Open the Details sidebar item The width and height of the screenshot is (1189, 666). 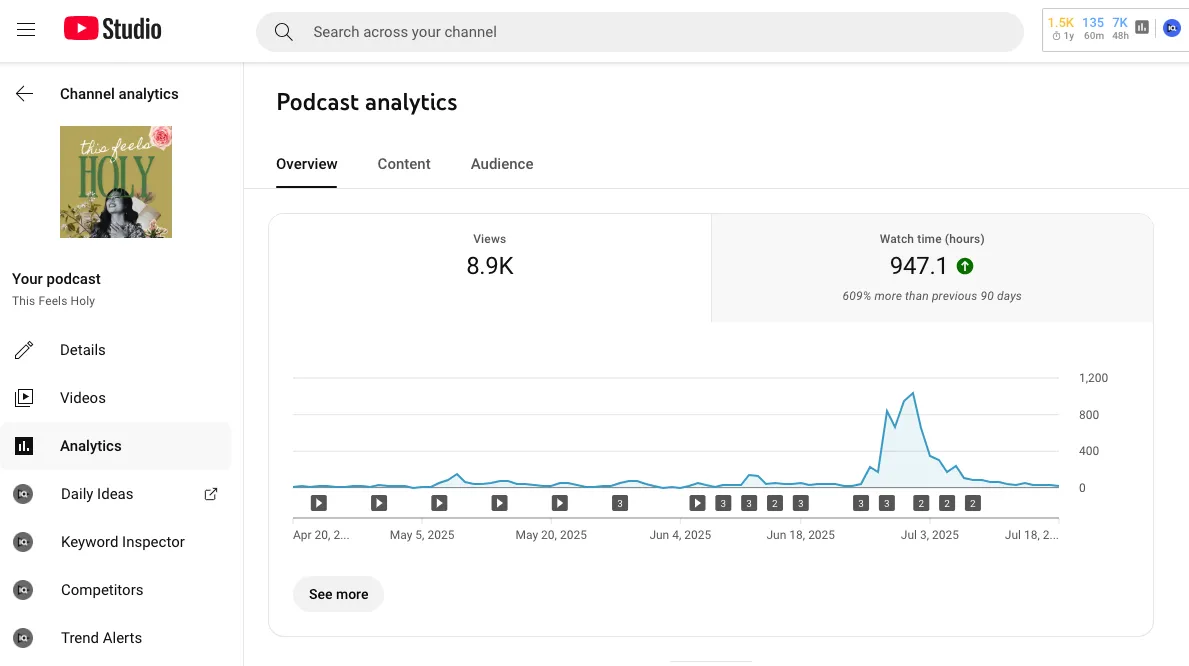116,350
